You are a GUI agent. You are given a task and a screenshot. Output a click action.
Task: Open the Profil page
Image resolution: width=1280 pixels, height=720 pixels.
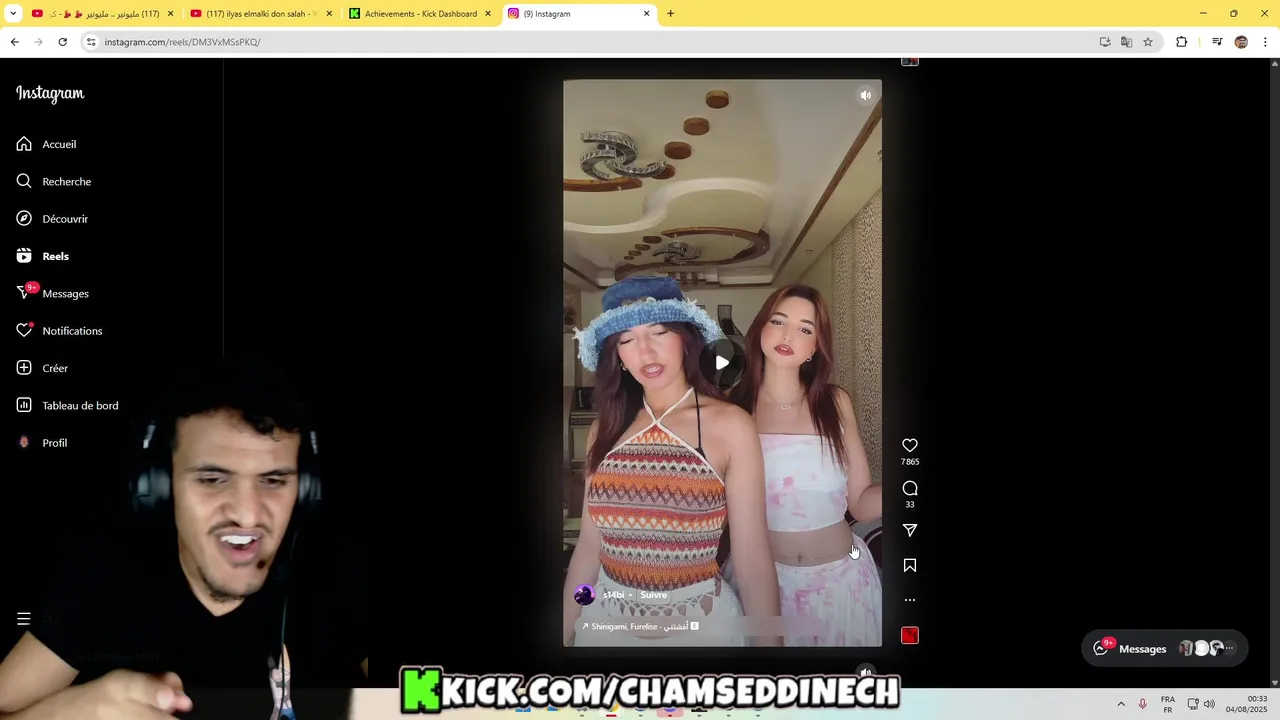click(x=42, y=443)
